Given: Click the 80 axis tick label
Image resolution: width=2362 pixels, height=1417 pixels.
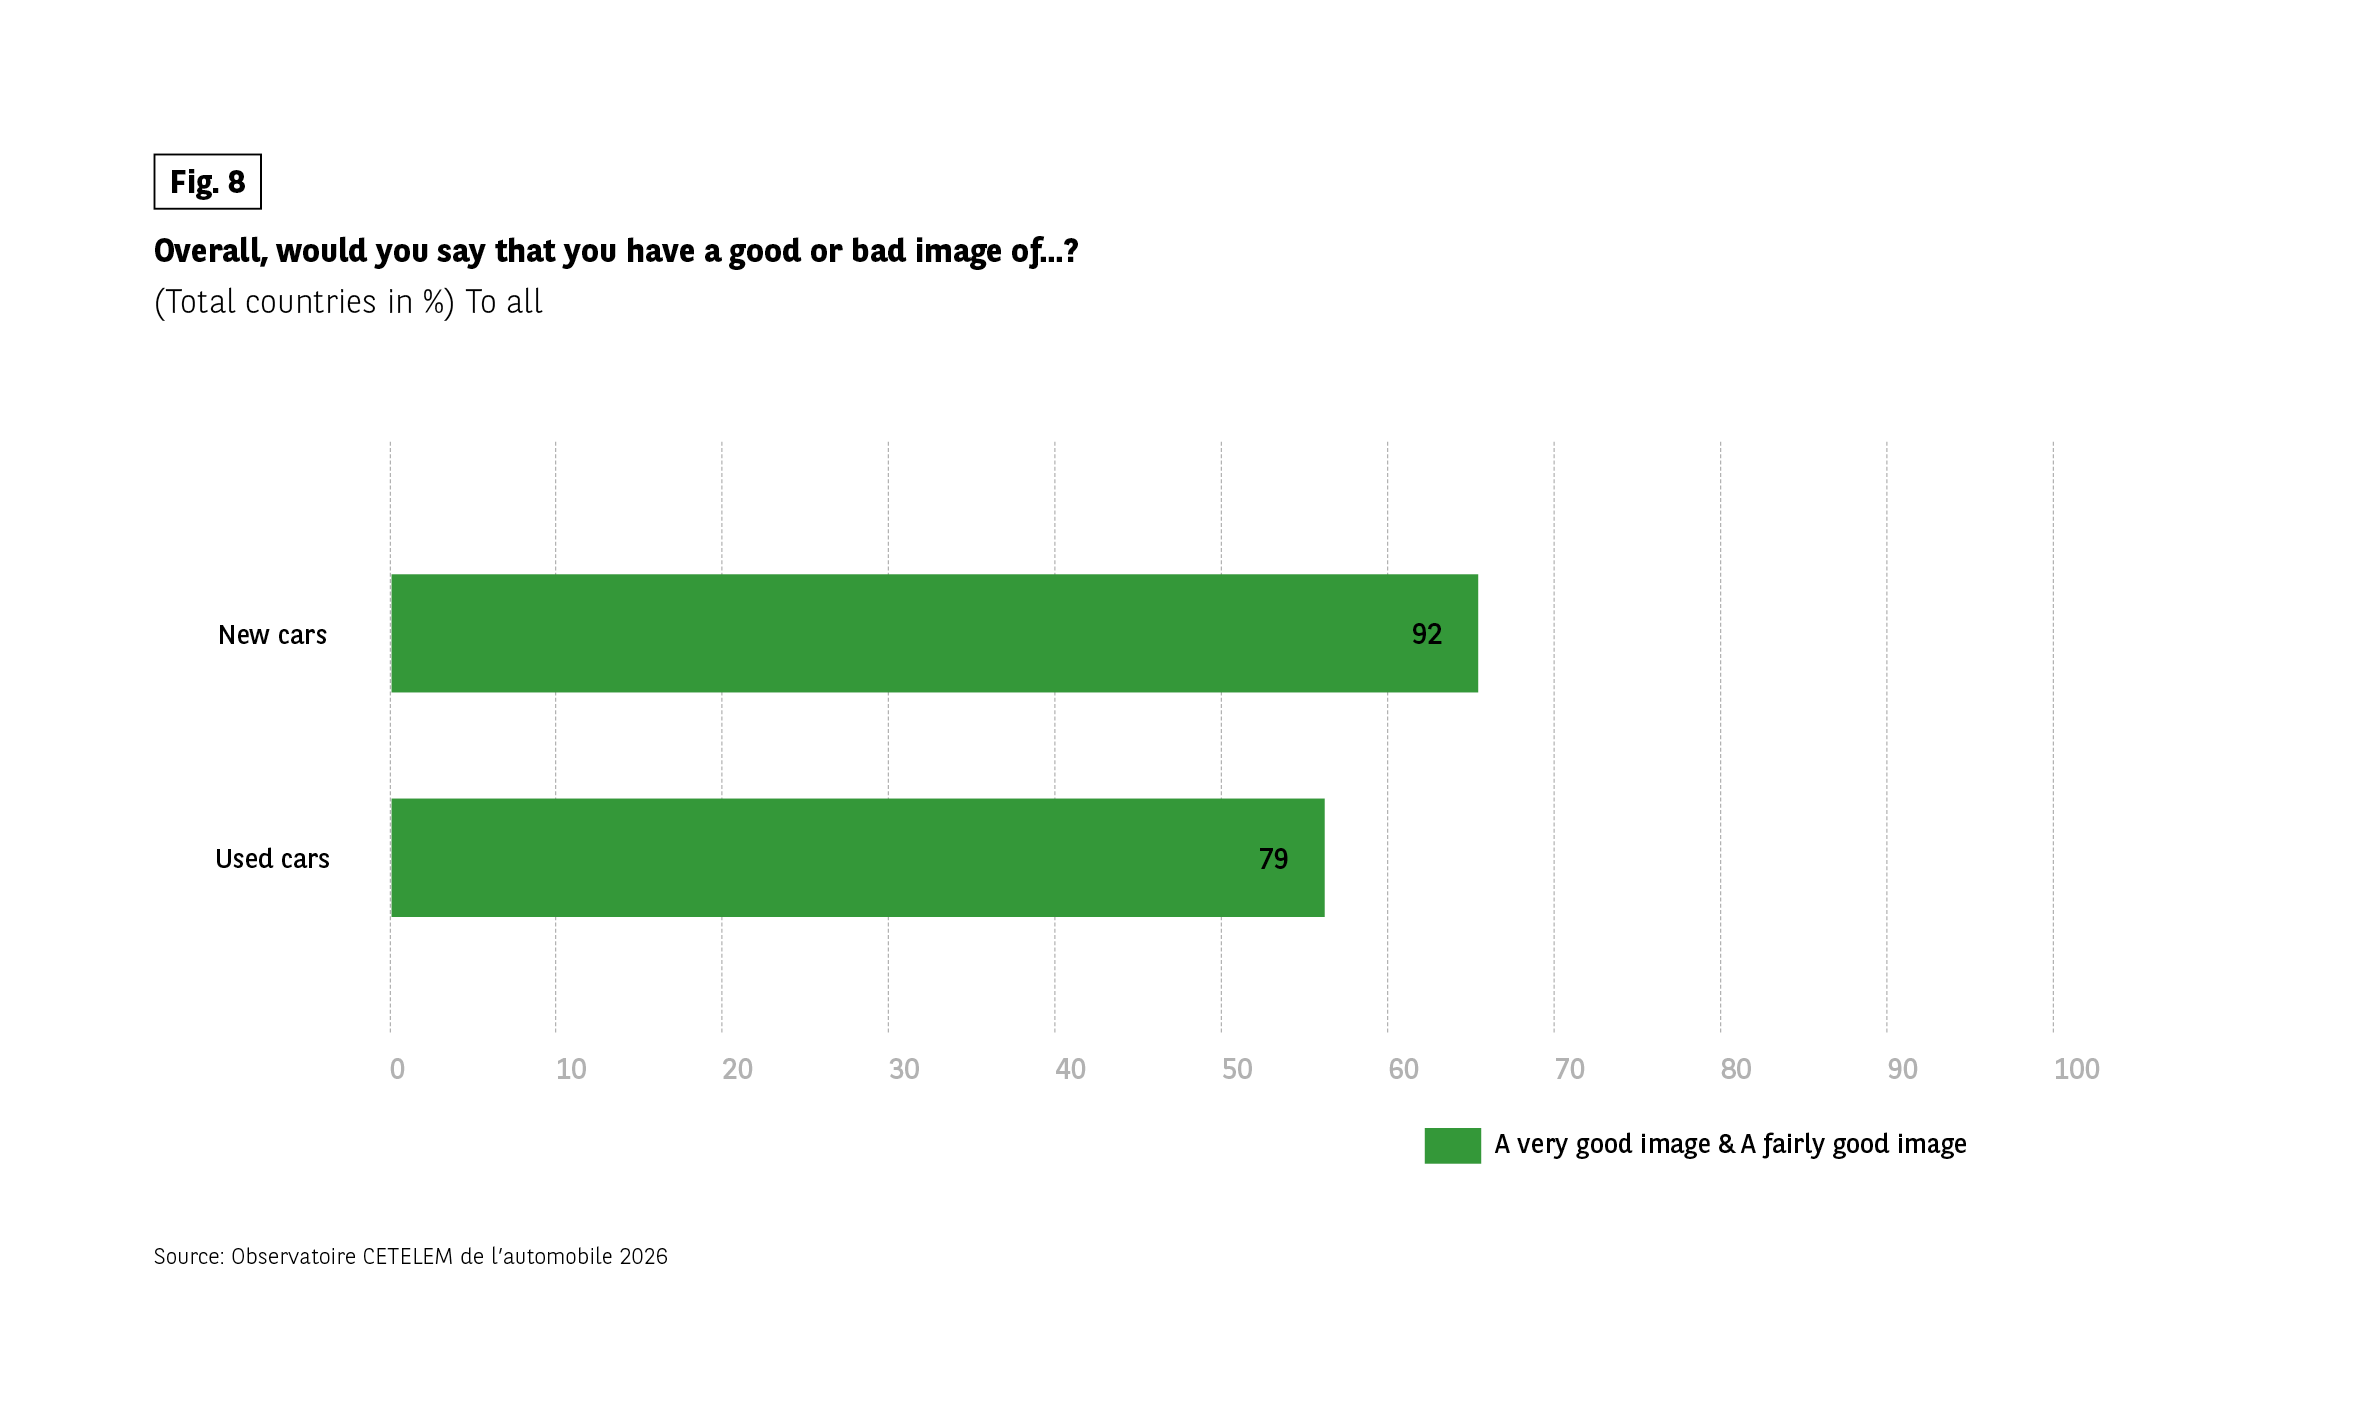Looking at the screenshot, I should 1736,1069.
